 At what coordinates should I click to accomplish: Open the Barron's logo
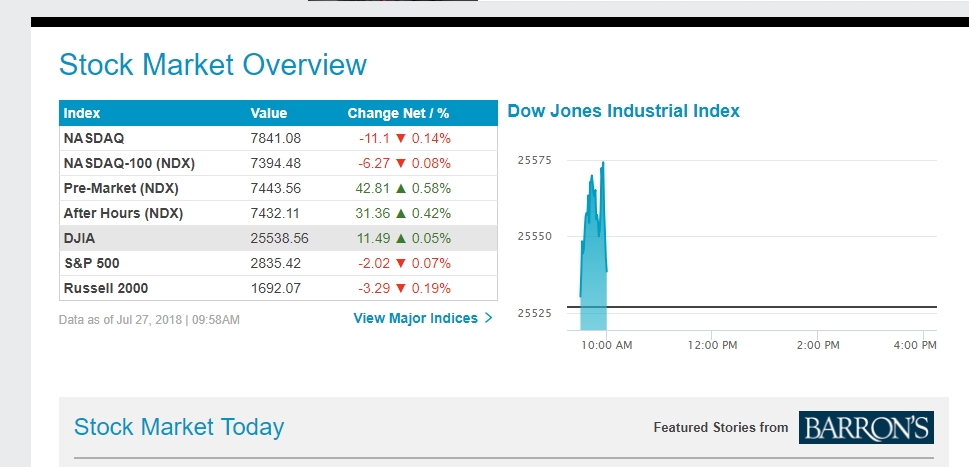point(866,427)
